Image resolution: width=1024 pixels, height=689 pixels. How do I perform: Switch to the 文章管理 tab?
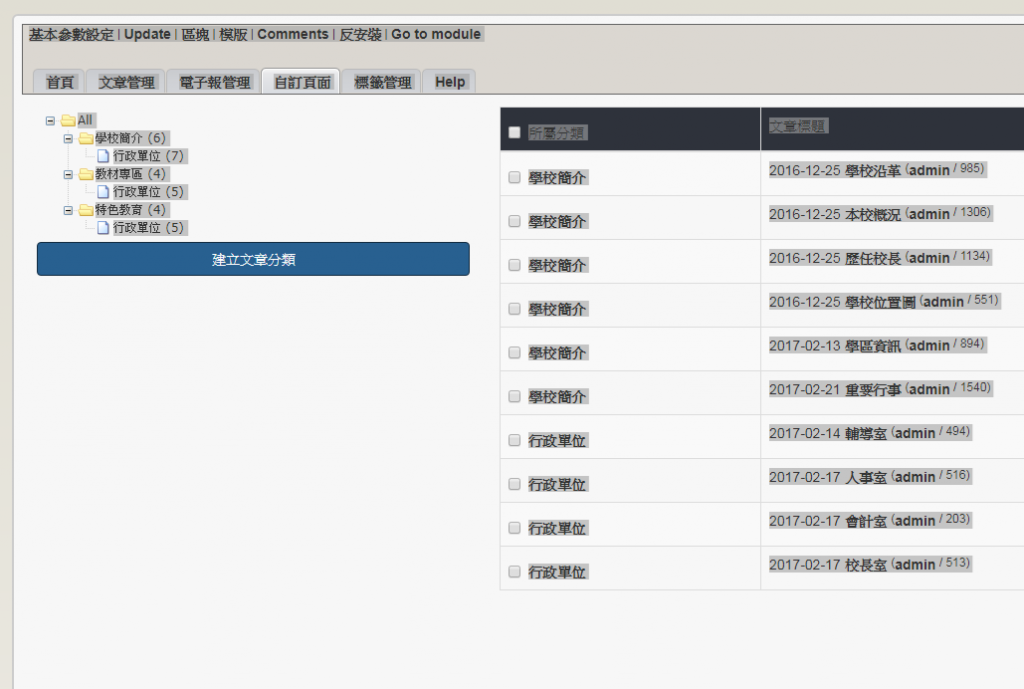[x=126, y=82]
